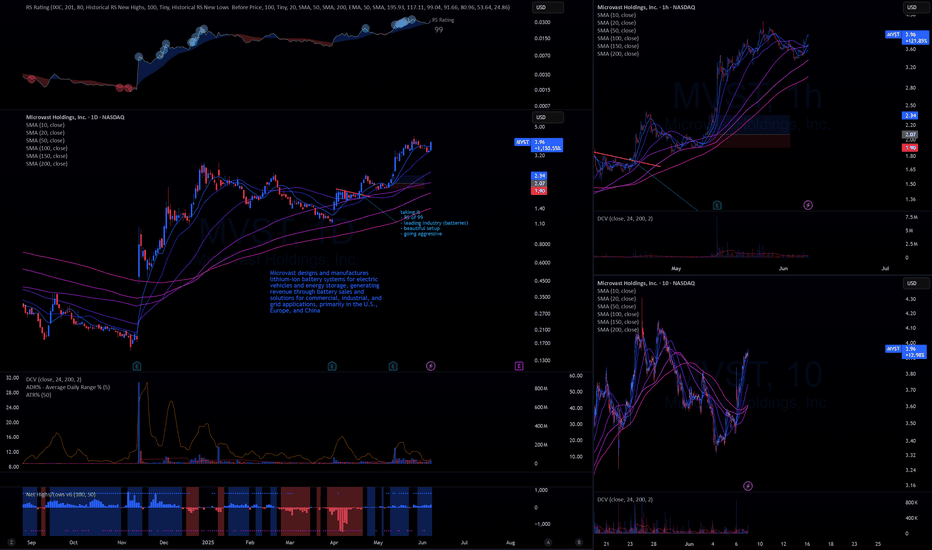Select SMA (200, close) legend on daily chart
The width and height of the screenshot is (932, 550).
tap(46, 164)
